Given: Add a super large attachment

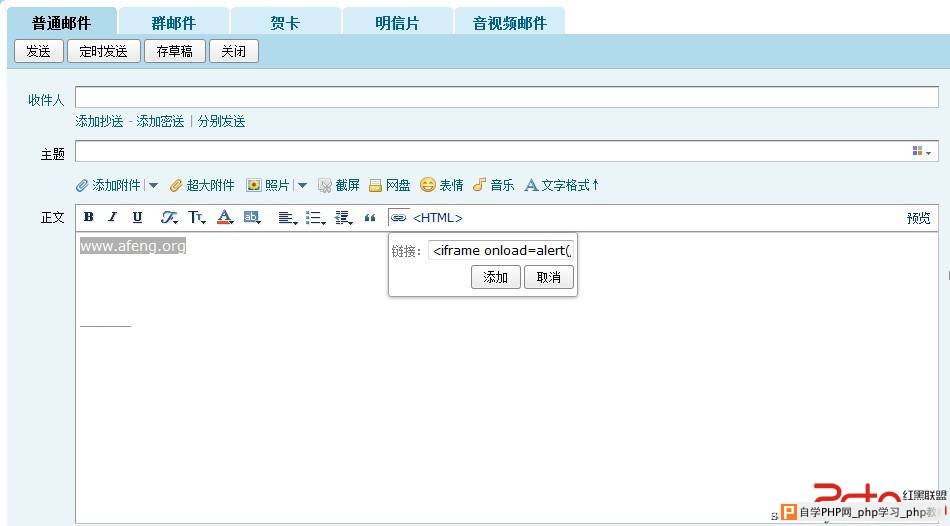Looking at the screenshot, I should tap(202, 185).
